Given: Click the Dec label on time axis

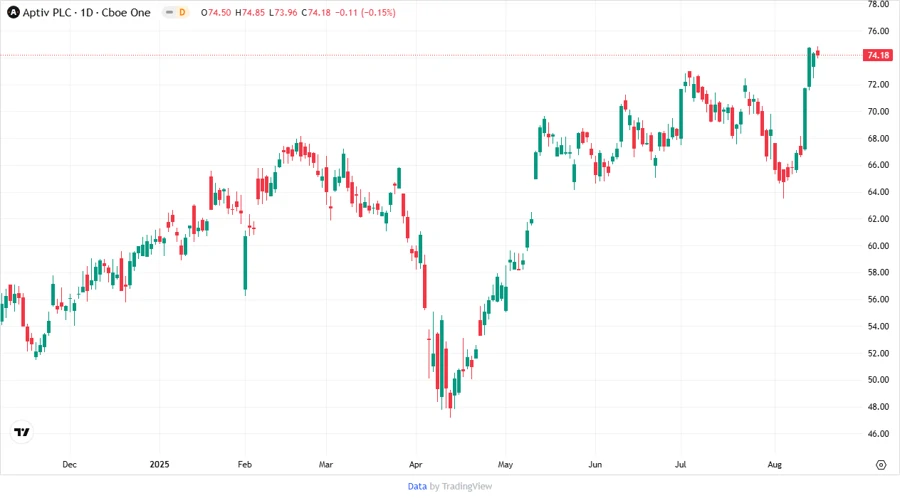Looking at the screenshot, I should point(69,464).
